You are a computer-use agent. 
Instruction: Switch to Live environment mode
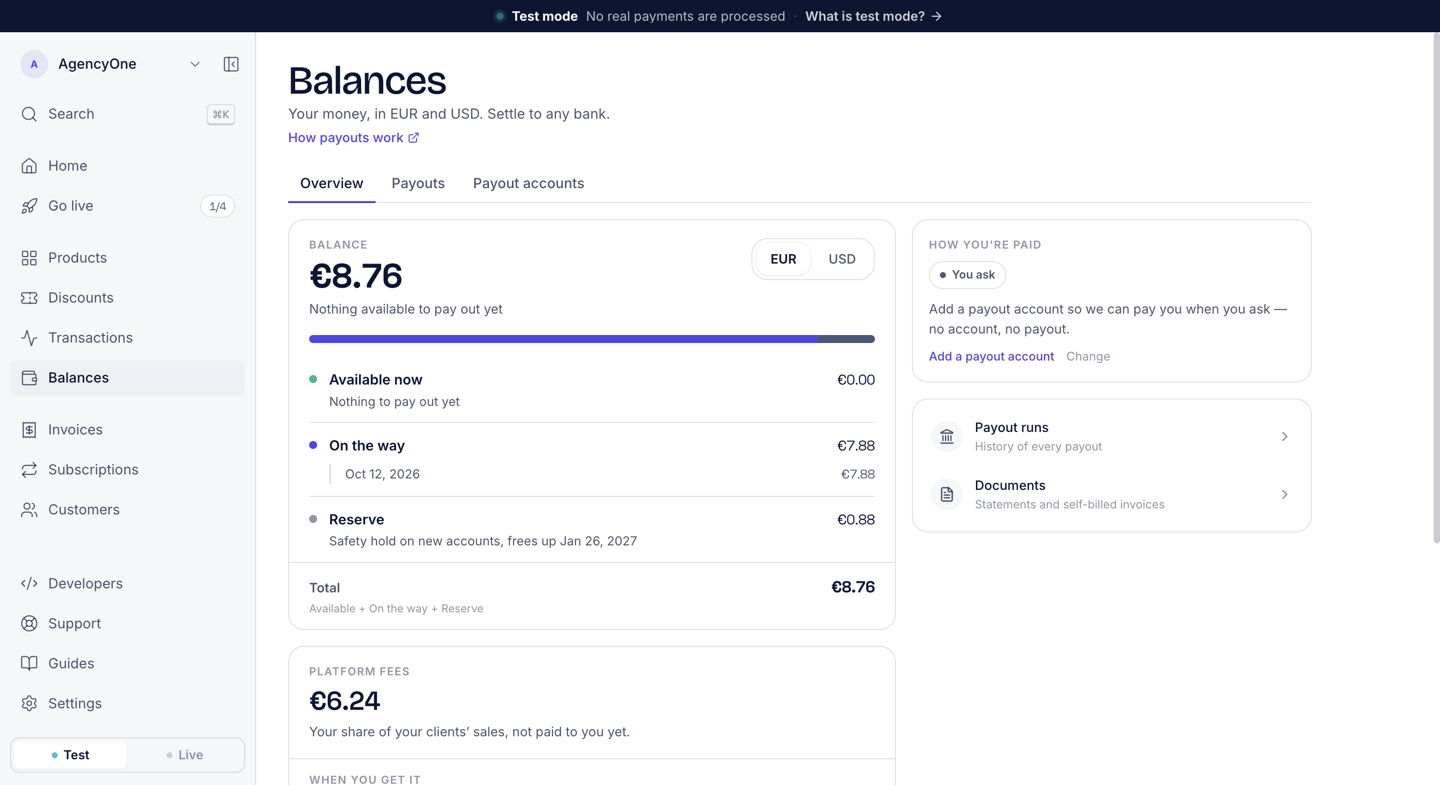185,755
